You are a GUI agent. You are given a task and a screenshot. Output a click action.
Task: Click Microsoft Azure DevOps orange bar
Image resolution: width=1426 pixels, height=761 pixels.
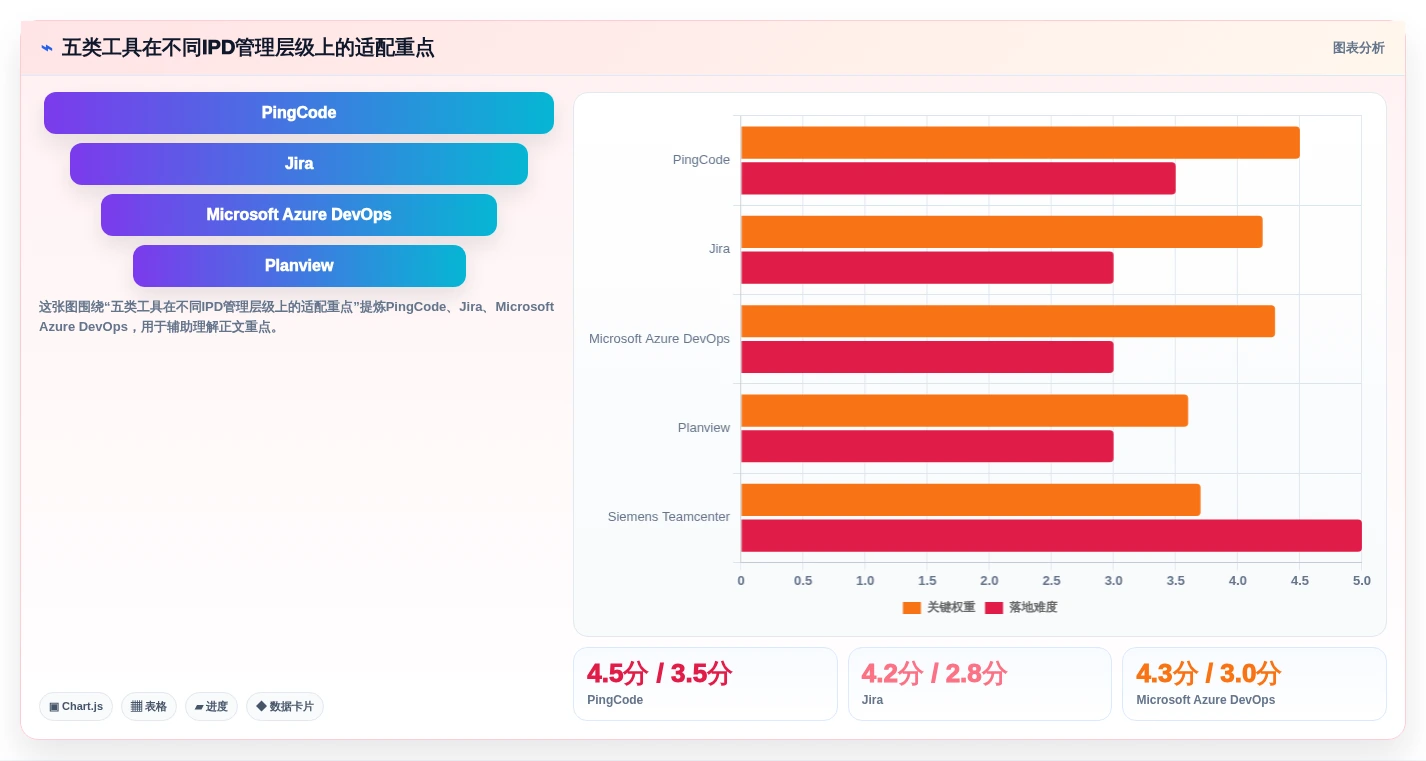[x=1008, y=321]
